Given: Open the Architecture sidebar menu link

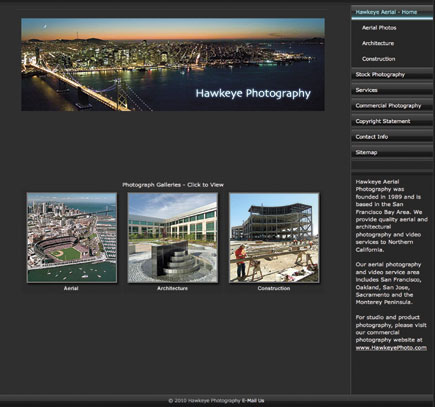Looking at the screenshot, I should [x=378, y=43].
